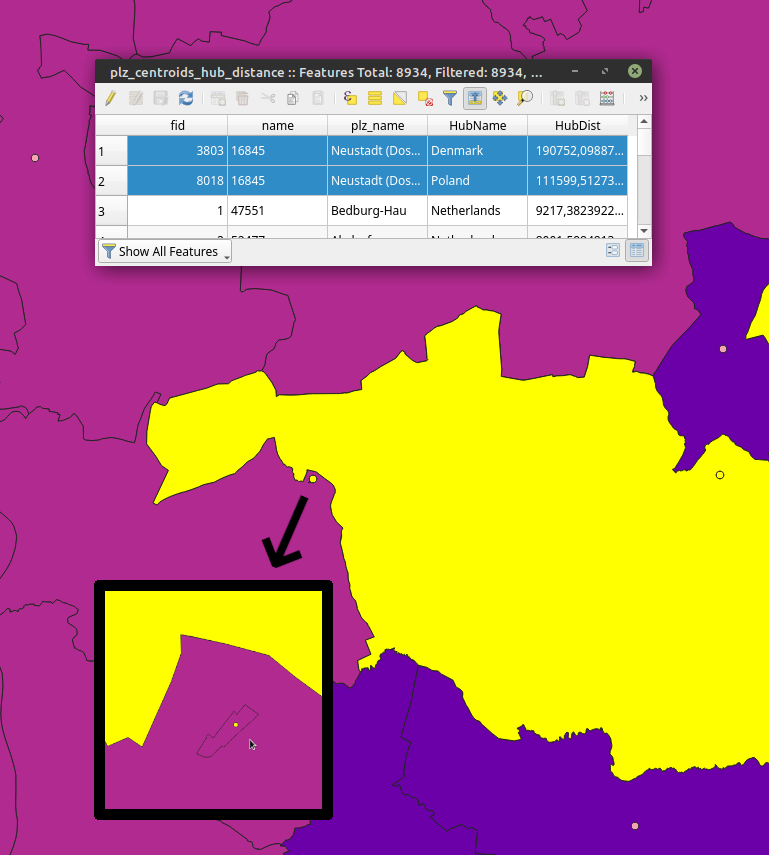Click the table scrollbar down arrow

point(644,231)
